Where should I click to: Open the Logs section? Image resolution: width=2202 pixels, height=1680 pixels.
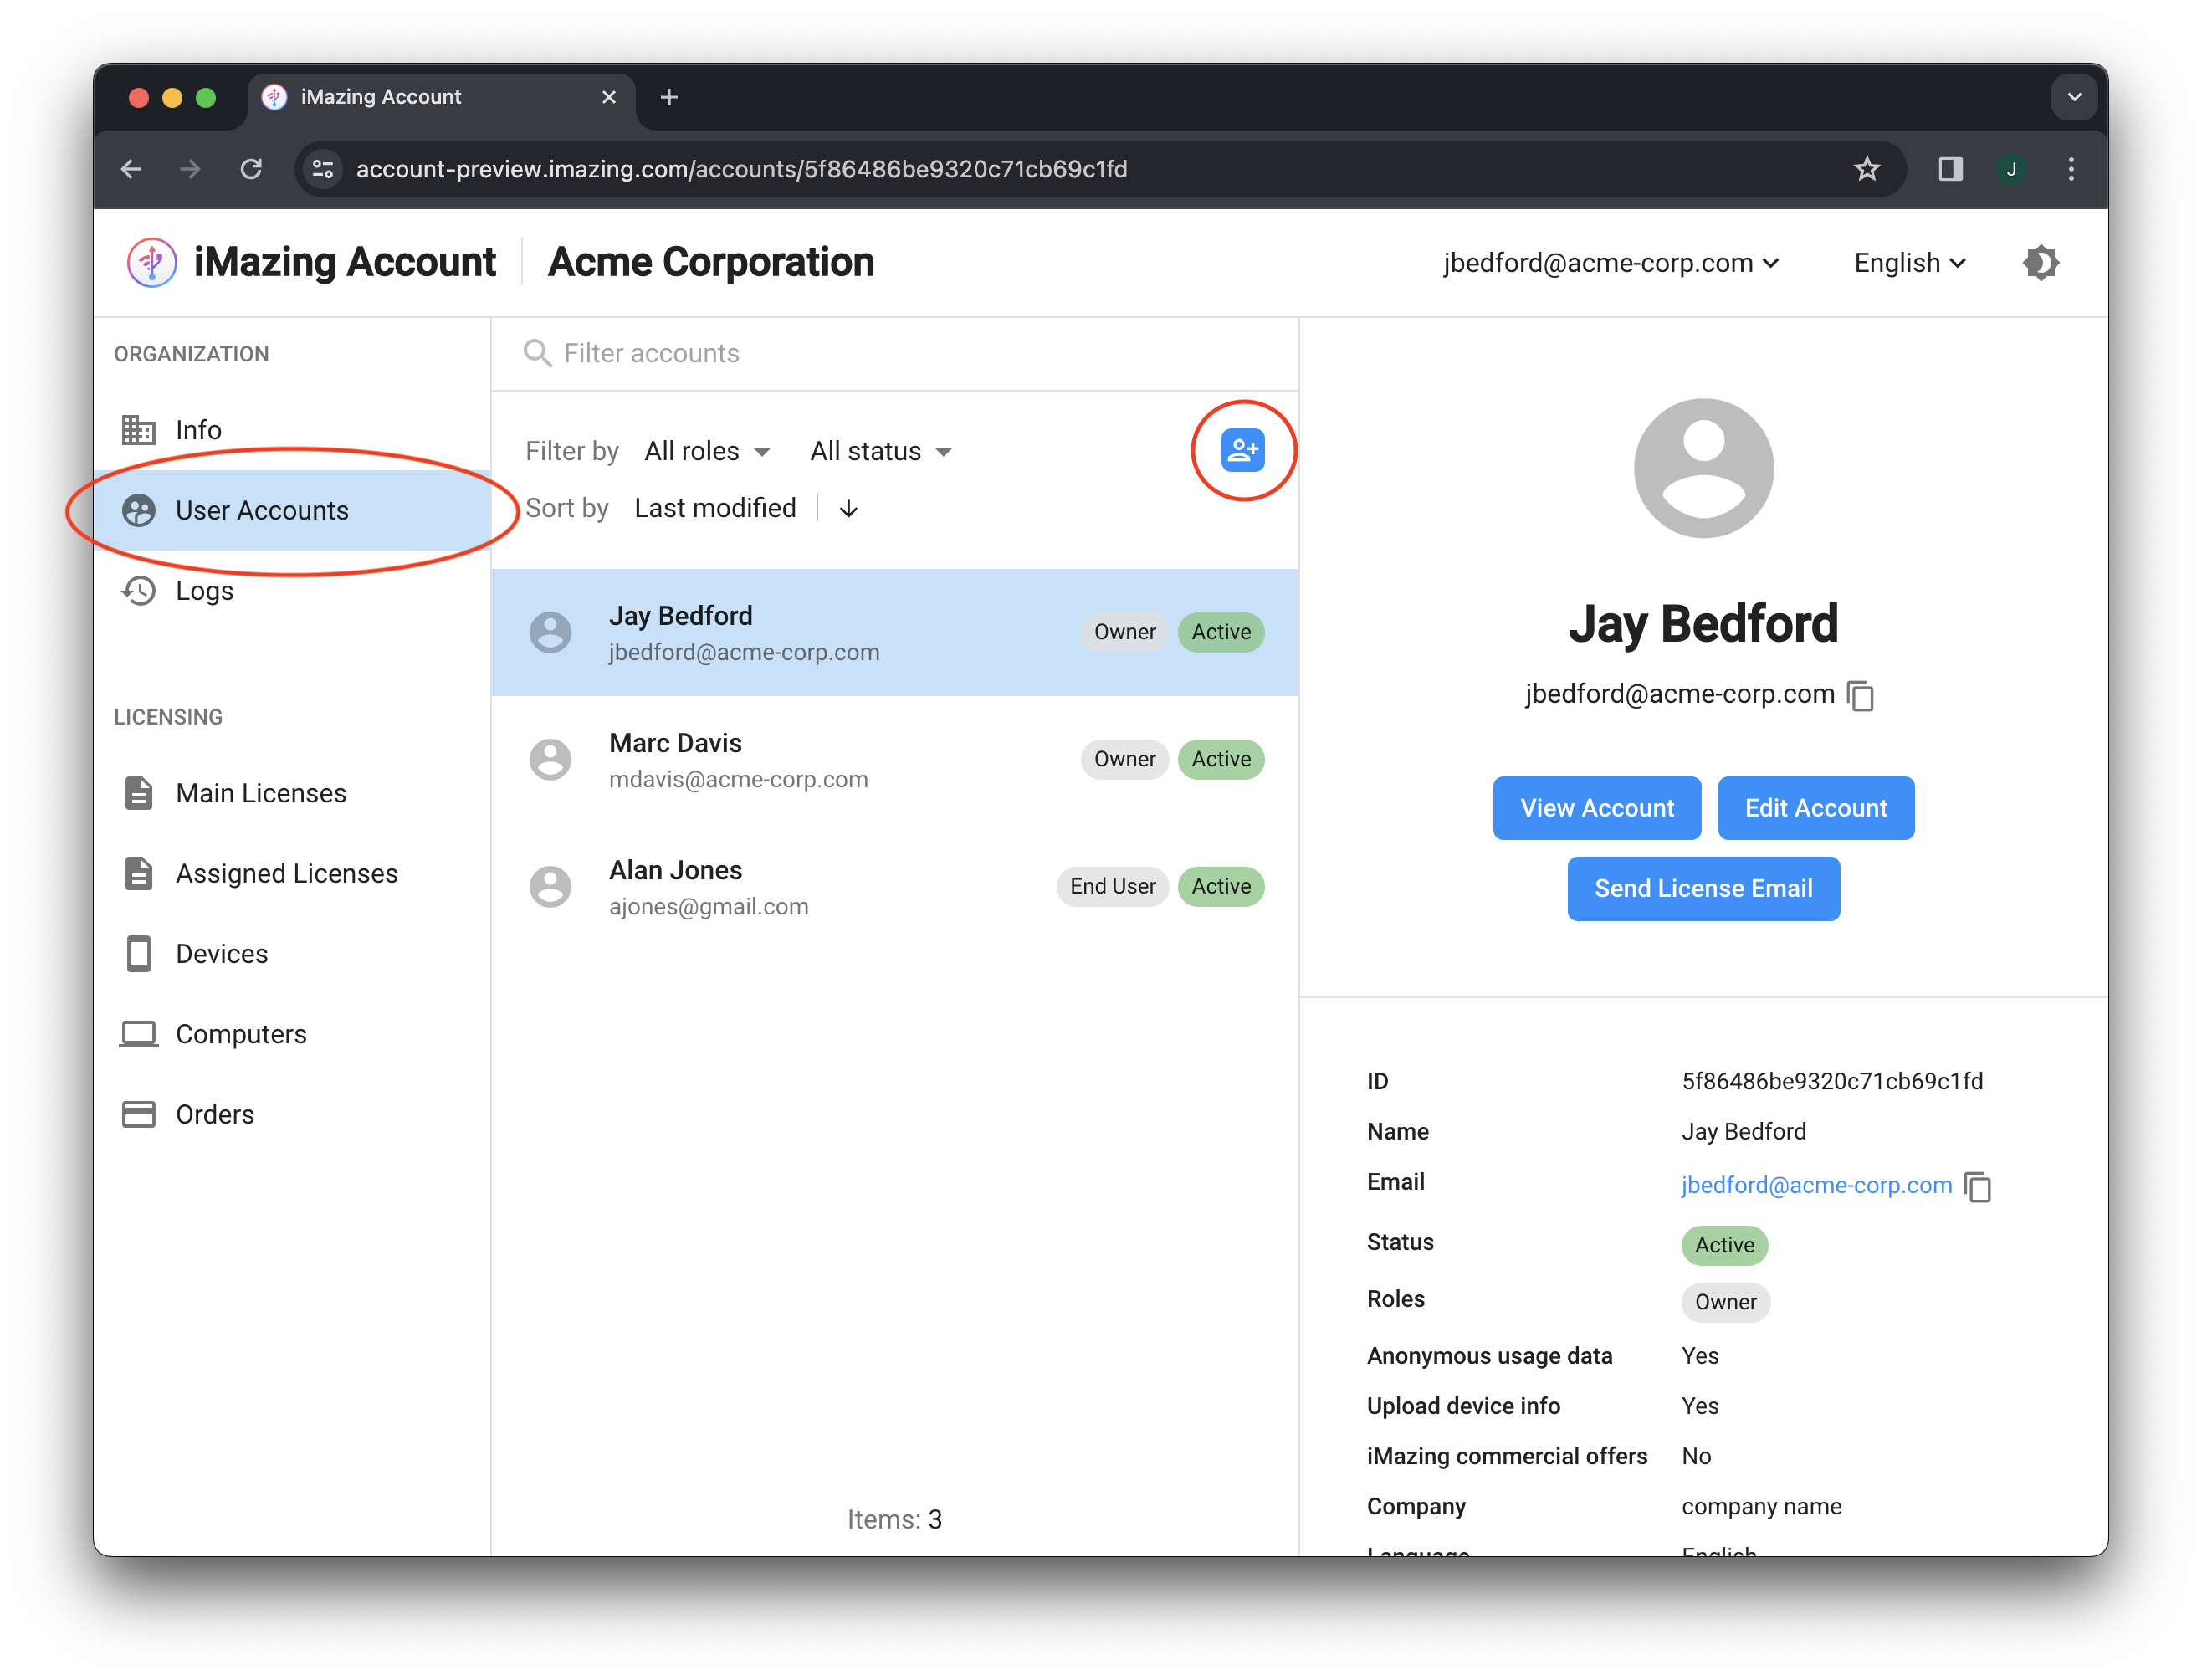(292, 590)
